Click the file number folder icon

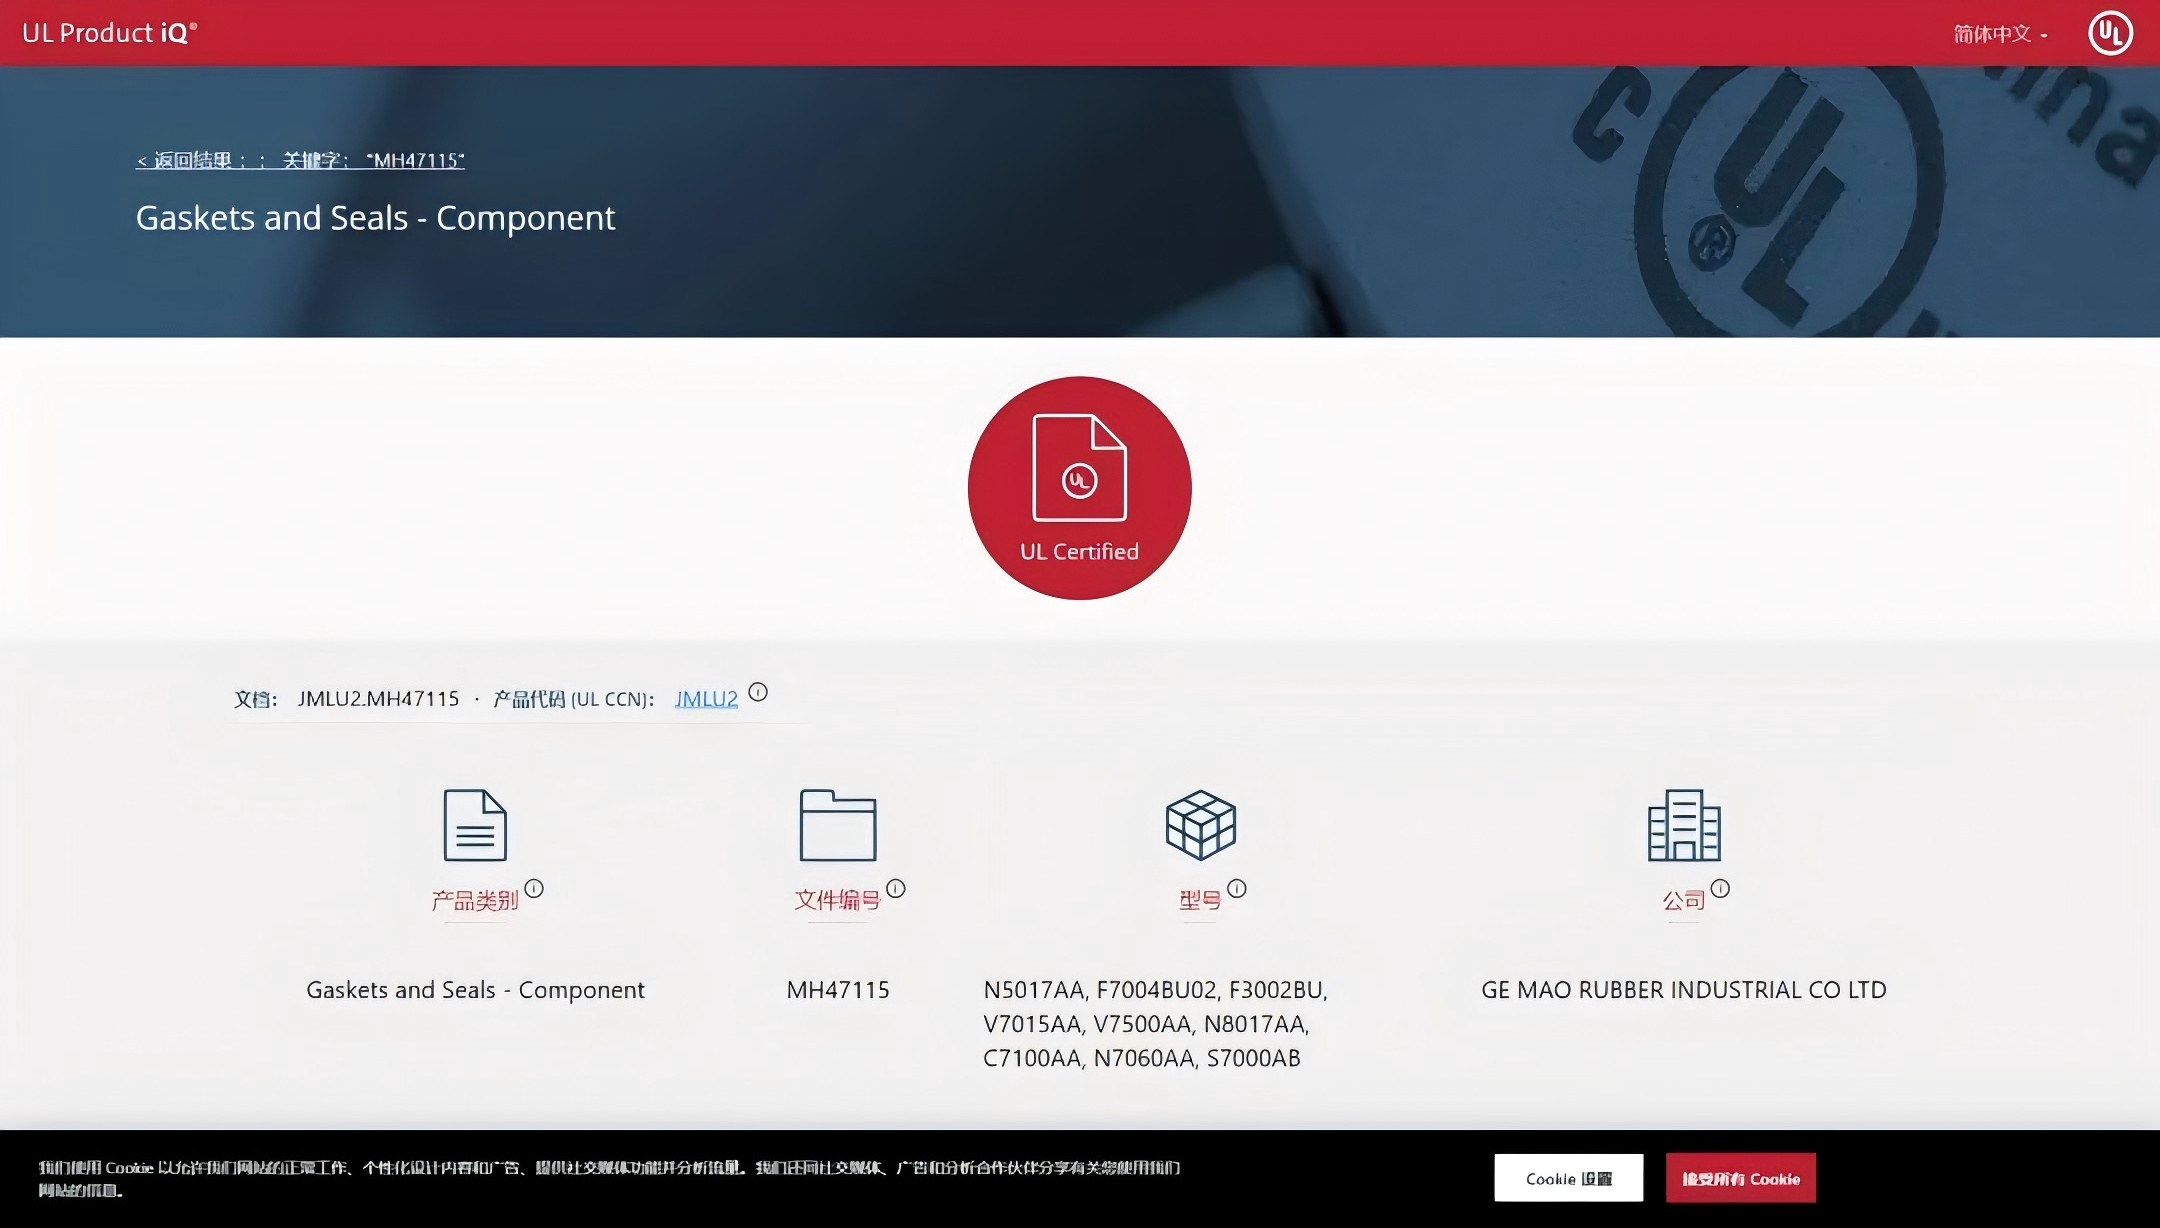click(x=837, y=825)
